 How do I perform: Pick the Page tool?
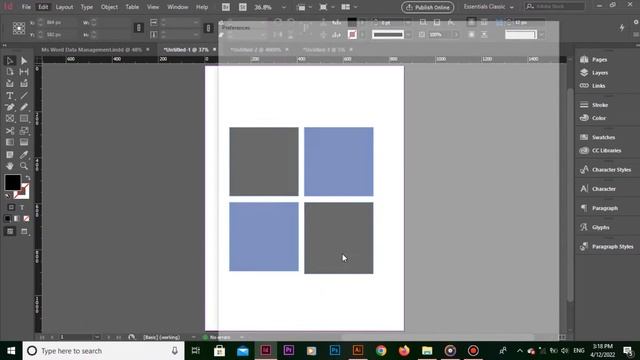point(10,72)
